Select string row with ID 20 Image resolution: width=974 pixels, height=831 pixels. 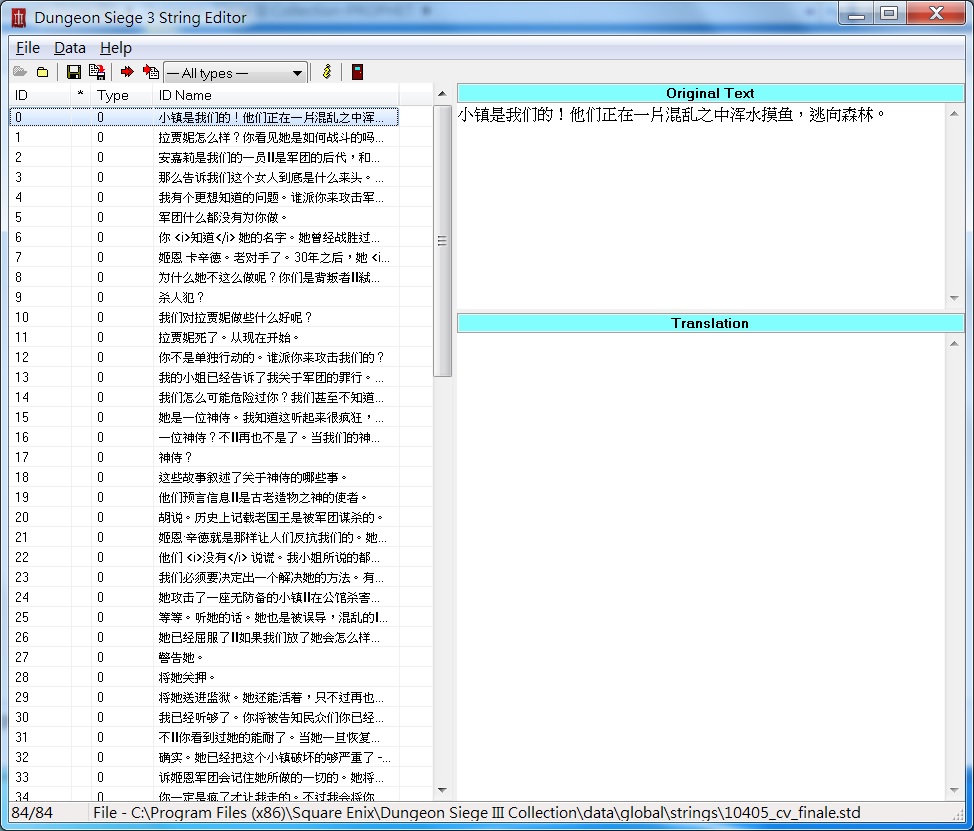(204, 517)
